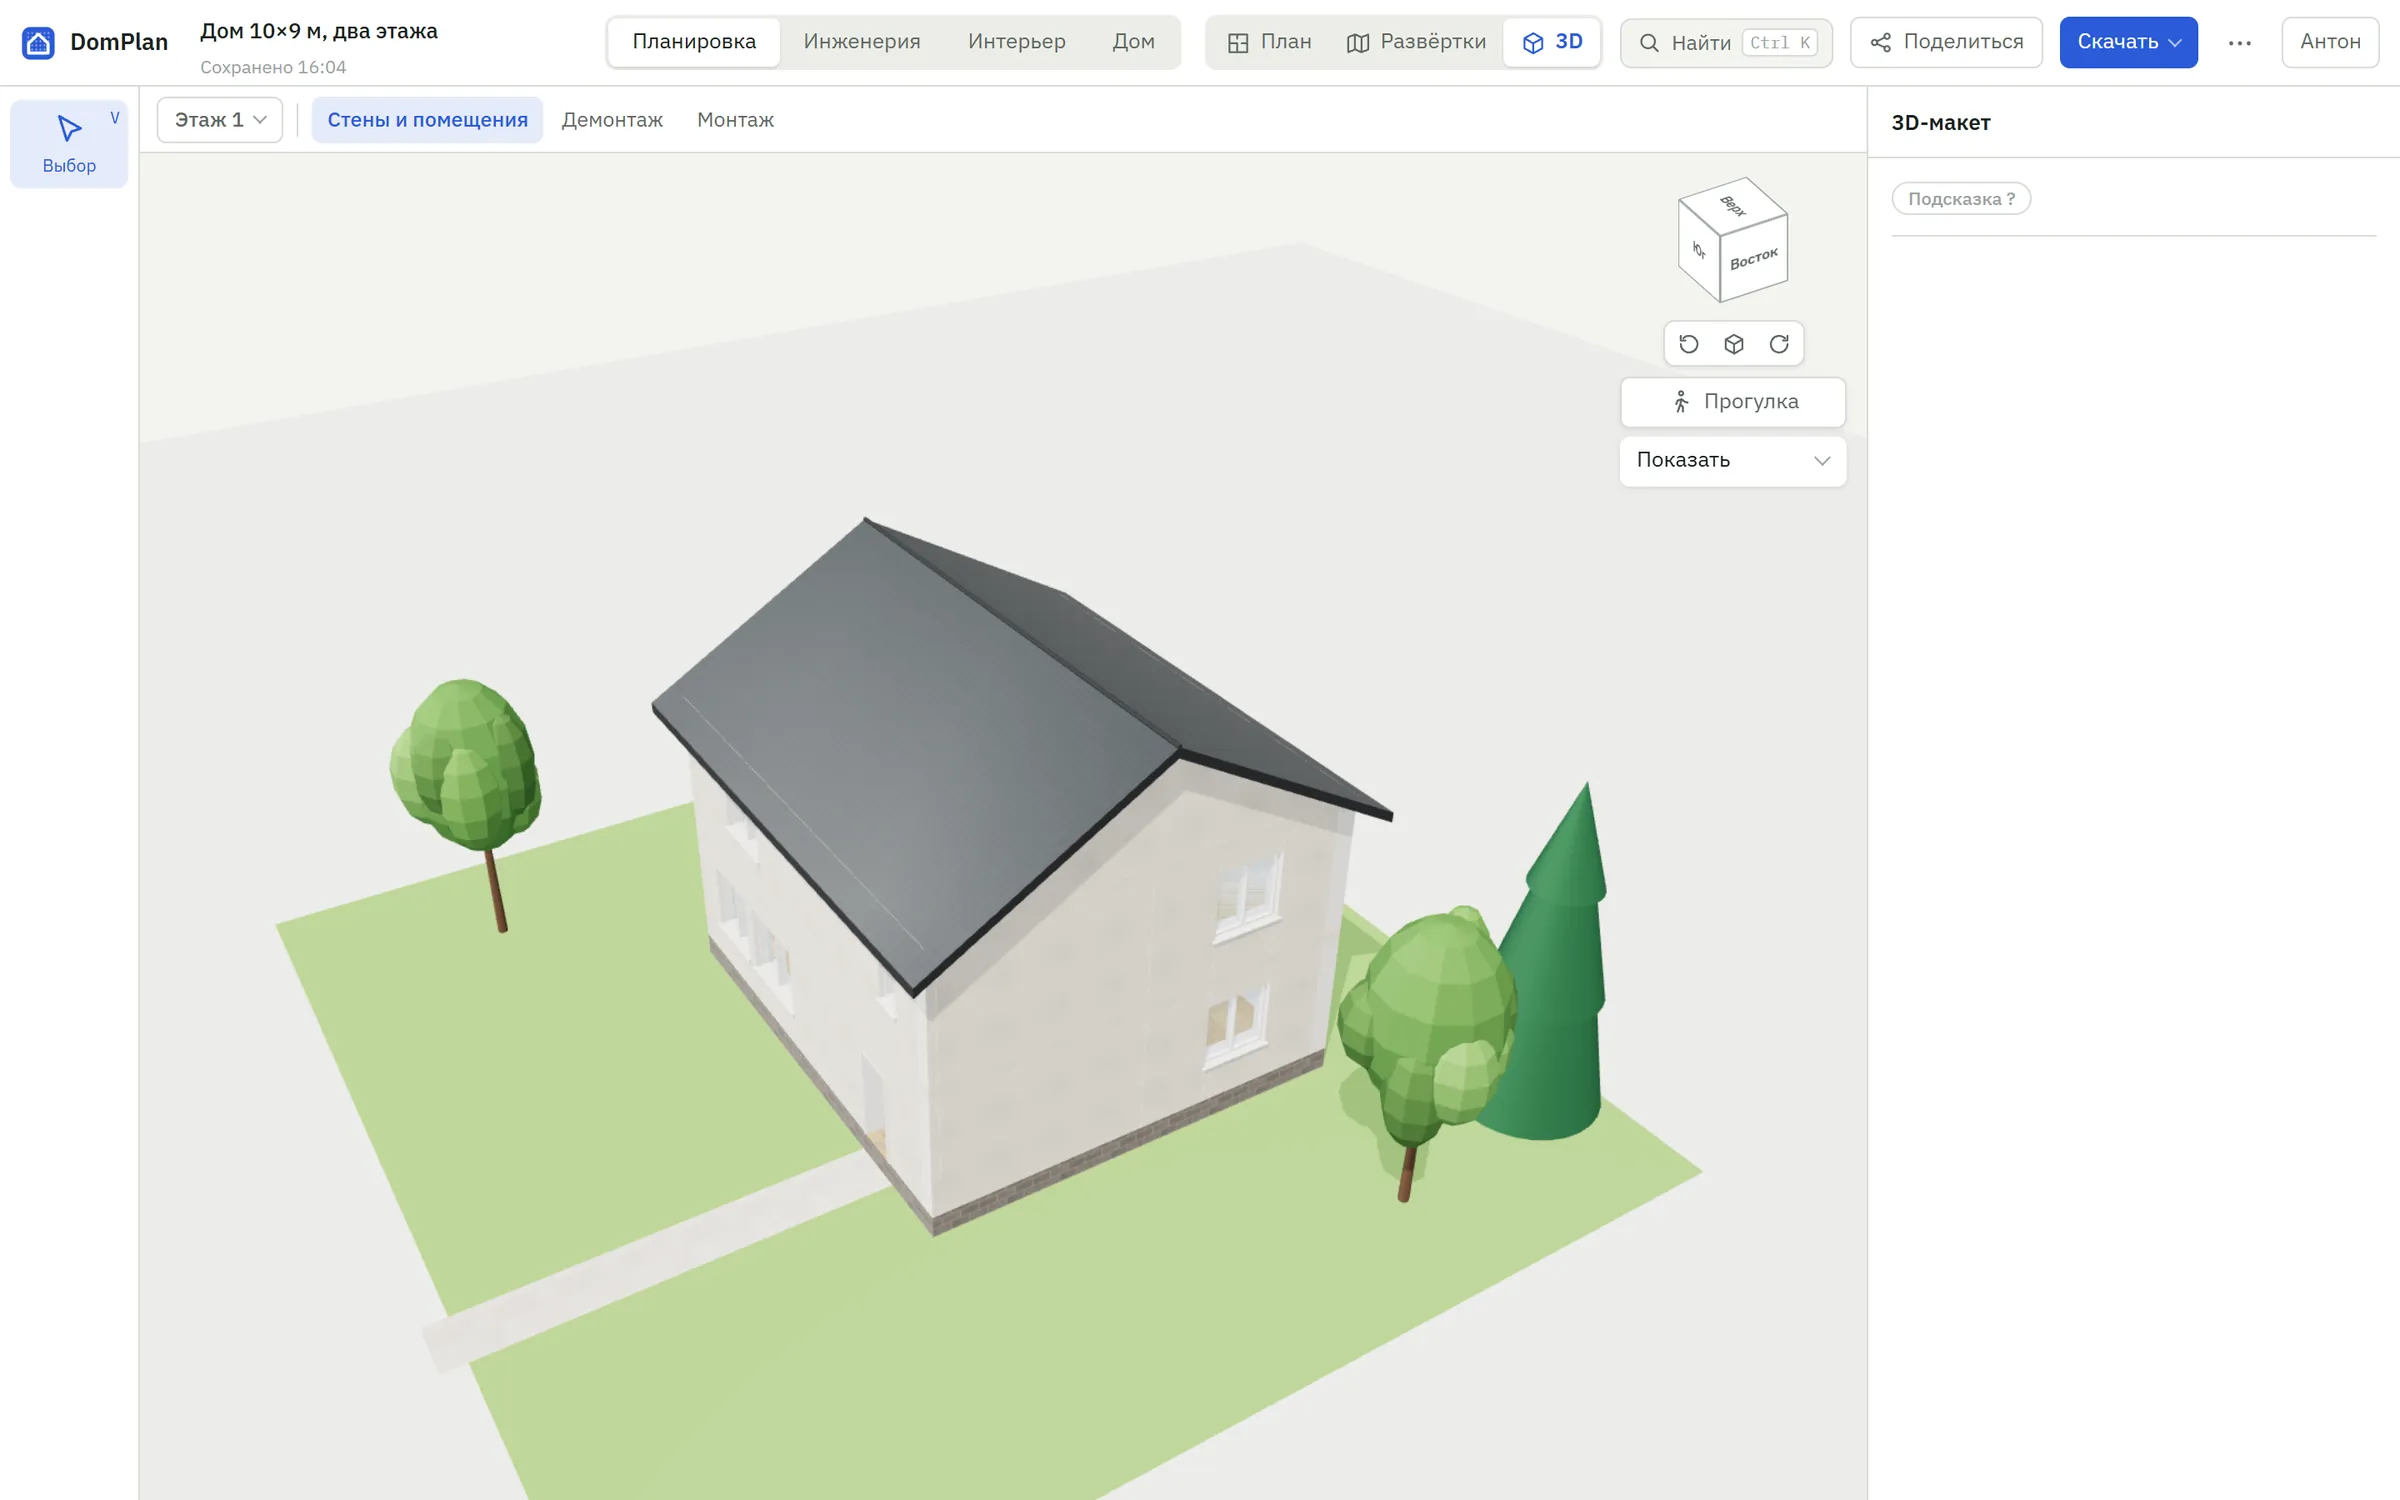
Task: Open the Планировка section
Action: 694,42
